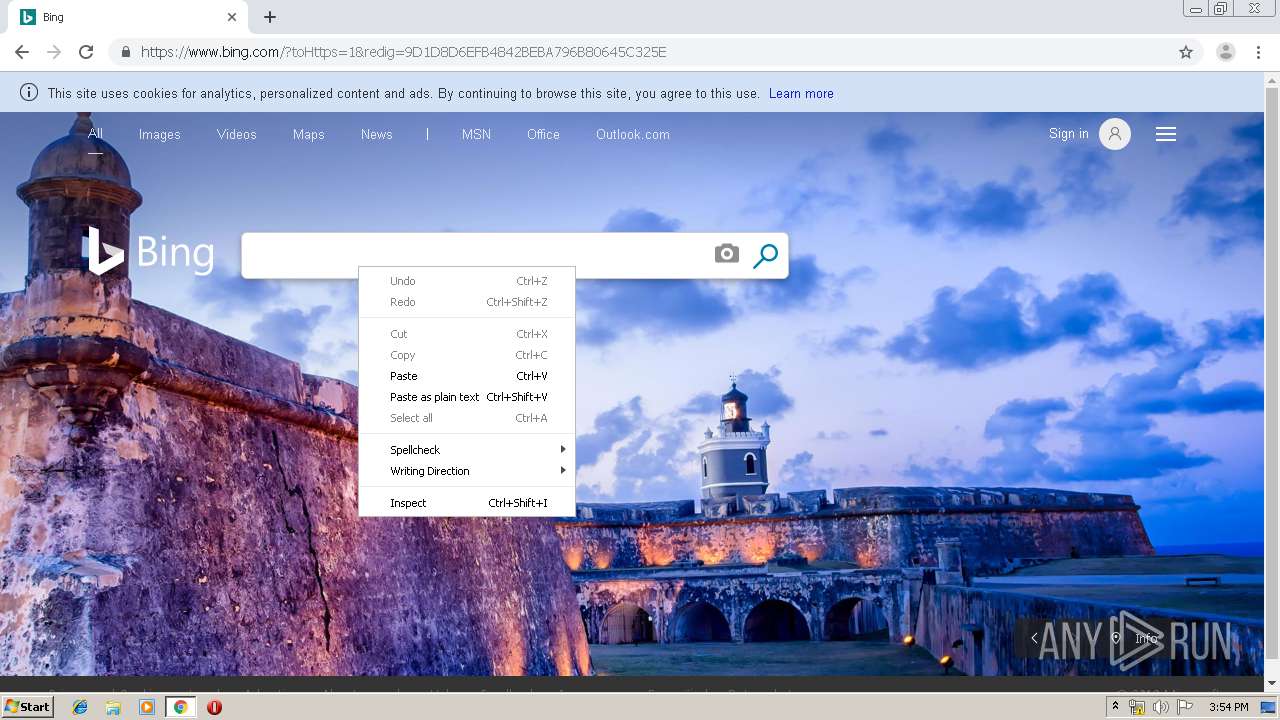Image resolution: width=1280 pixels, height=720 pixels.
Task: Choose Paste as plain text
Action: (467, 397)
